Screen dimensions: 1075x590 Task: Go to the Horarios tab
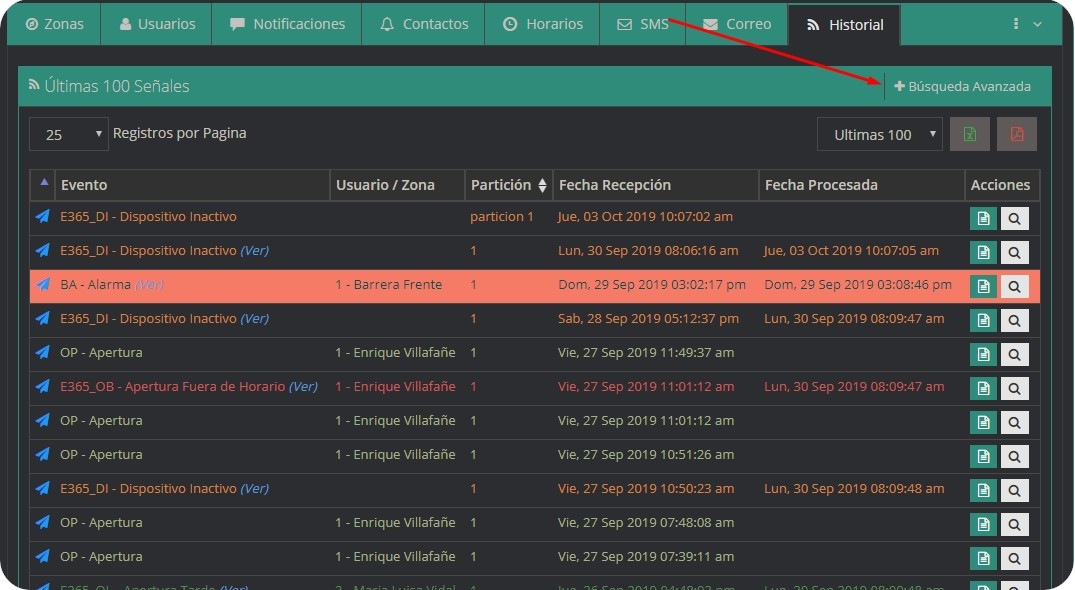(542, 24)
